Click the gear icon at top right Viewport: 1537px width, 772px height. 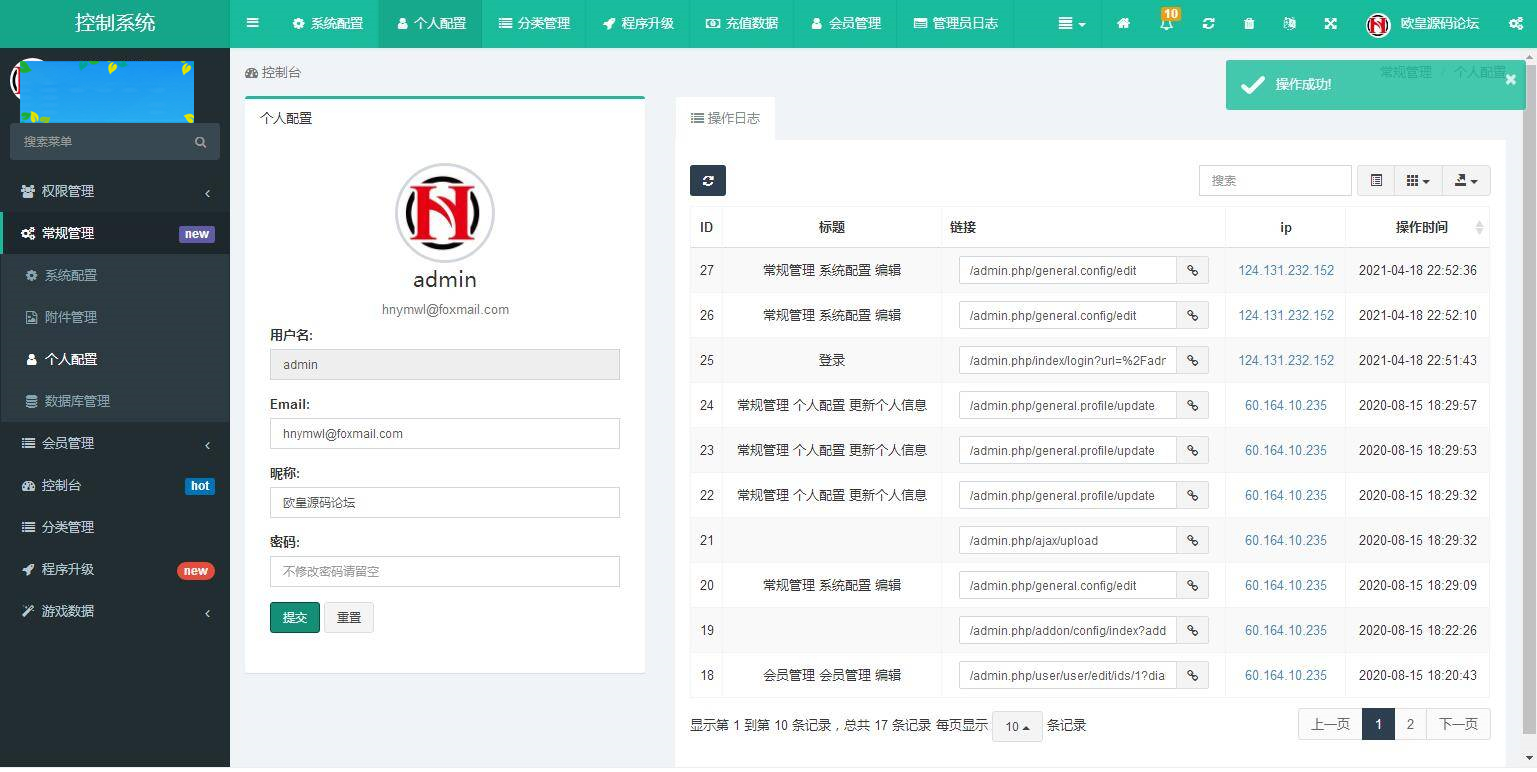click(1518, 23)
